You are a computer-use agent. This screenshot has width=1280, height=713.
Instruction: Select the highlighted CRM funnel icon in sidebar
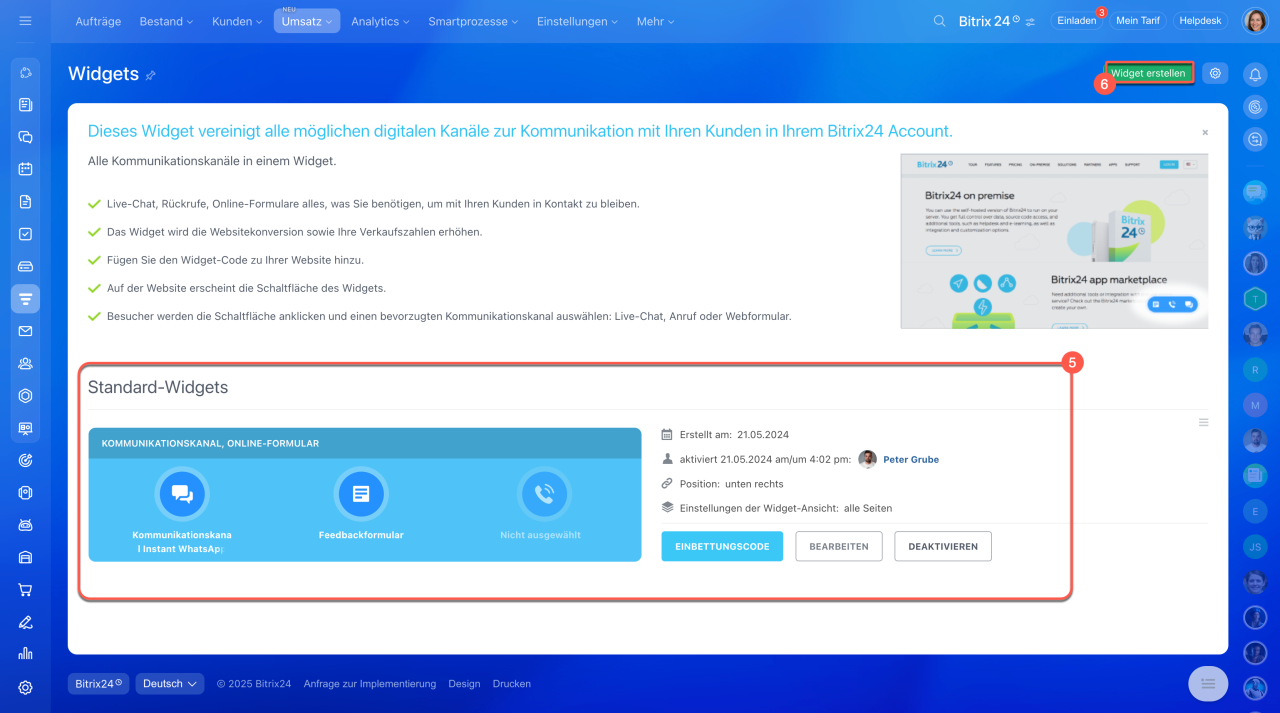(x=26, y=298)
